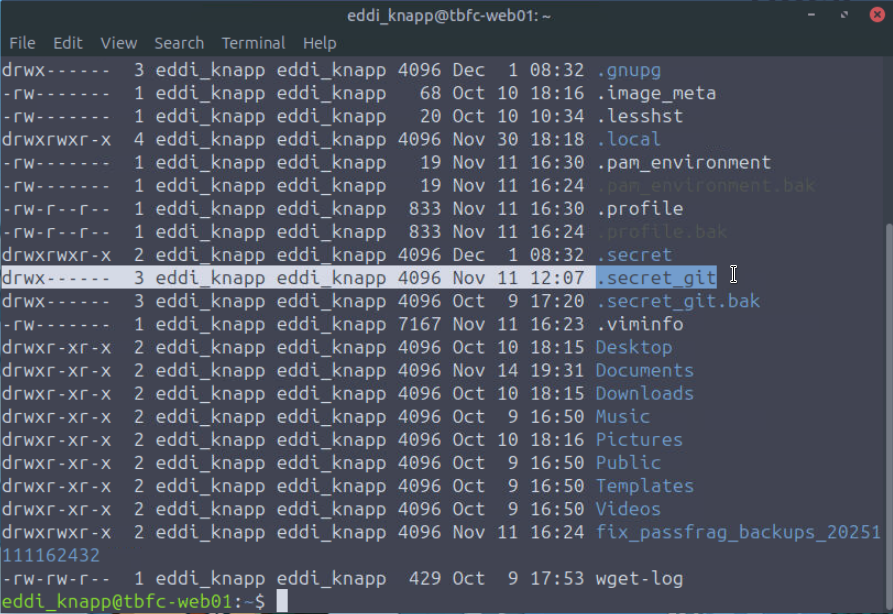Image resolution: width=893 pixels, height=614 pixels.
Task: Open the Search menu
Action: tap(179, 43)
